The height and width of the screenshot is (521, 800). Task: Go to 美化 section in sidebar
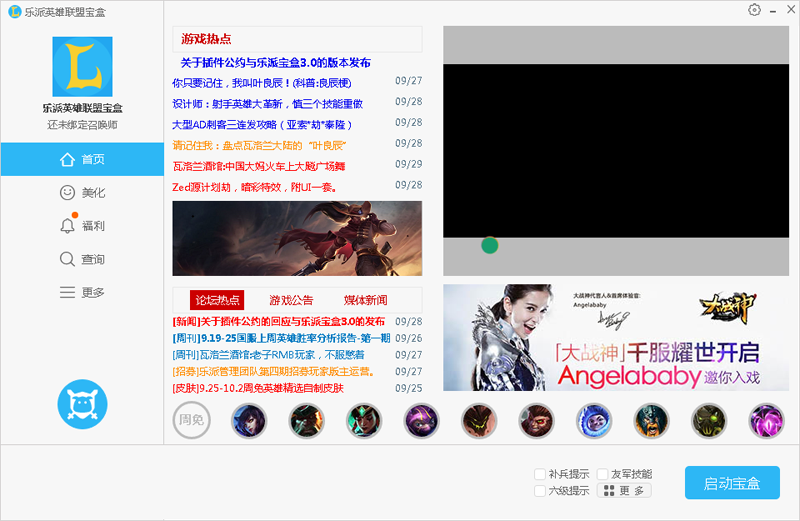82,192
